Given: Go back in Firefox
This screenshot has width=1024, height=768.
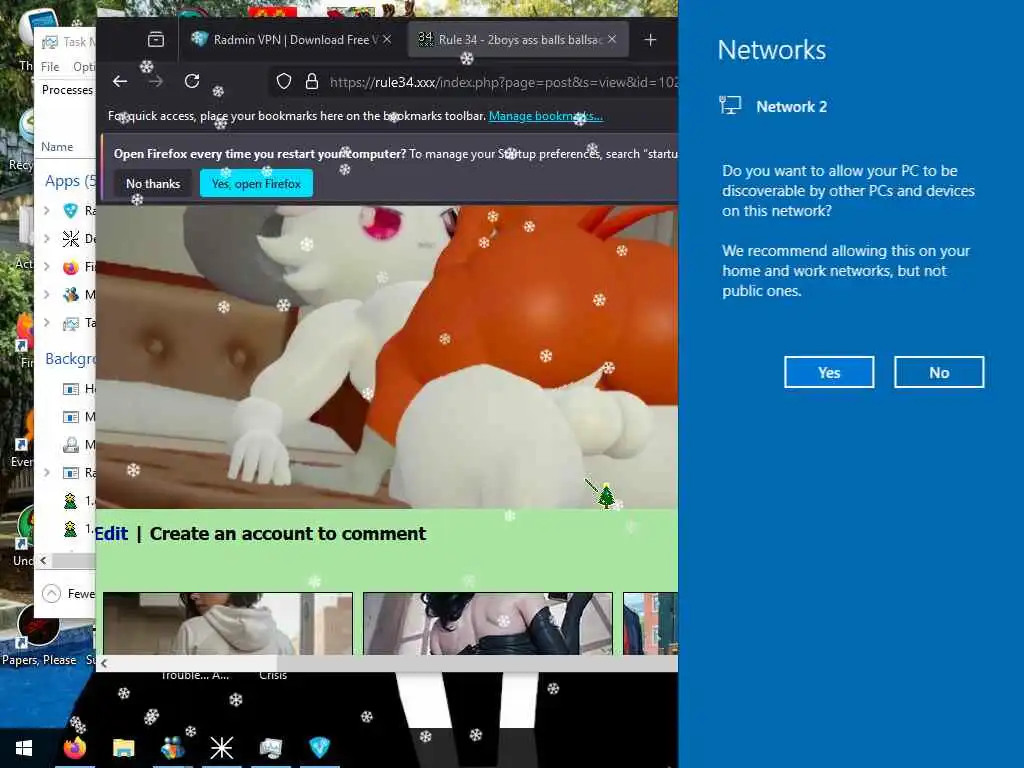Looking at the screenshot, I should tap(120, 81).
